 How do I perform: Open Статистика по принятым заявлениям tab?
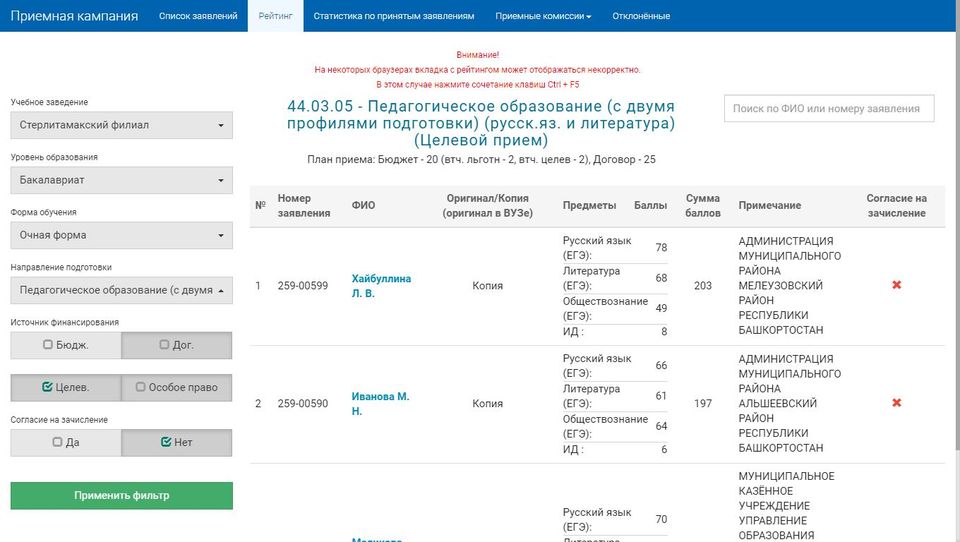tap(393, 16)
